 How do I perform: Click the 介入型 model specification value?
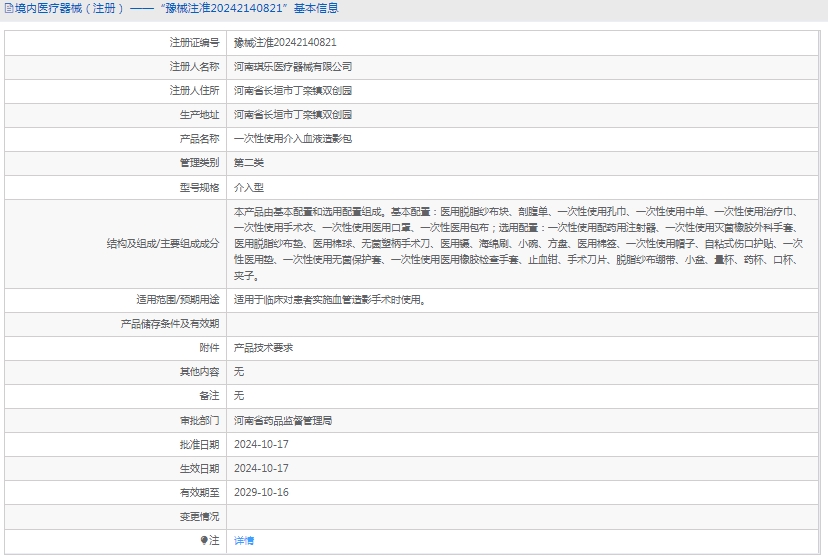click(x=249, y=187)
